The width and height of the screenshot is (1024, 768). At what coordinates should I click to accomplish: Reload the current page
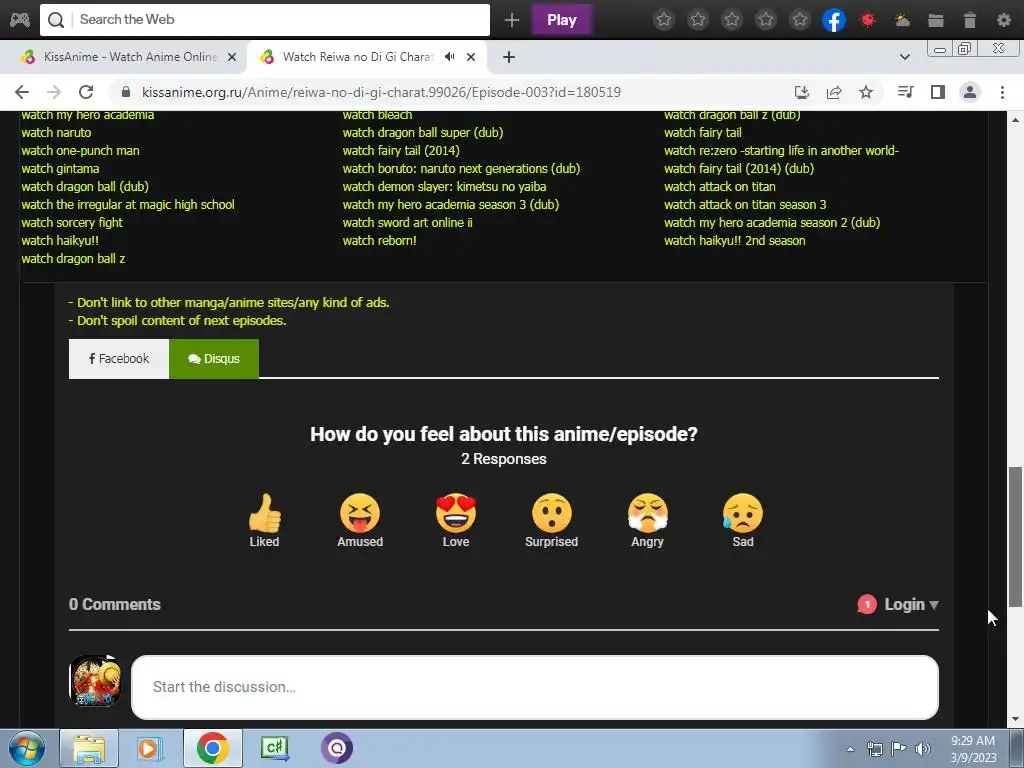tap(86, 92)
